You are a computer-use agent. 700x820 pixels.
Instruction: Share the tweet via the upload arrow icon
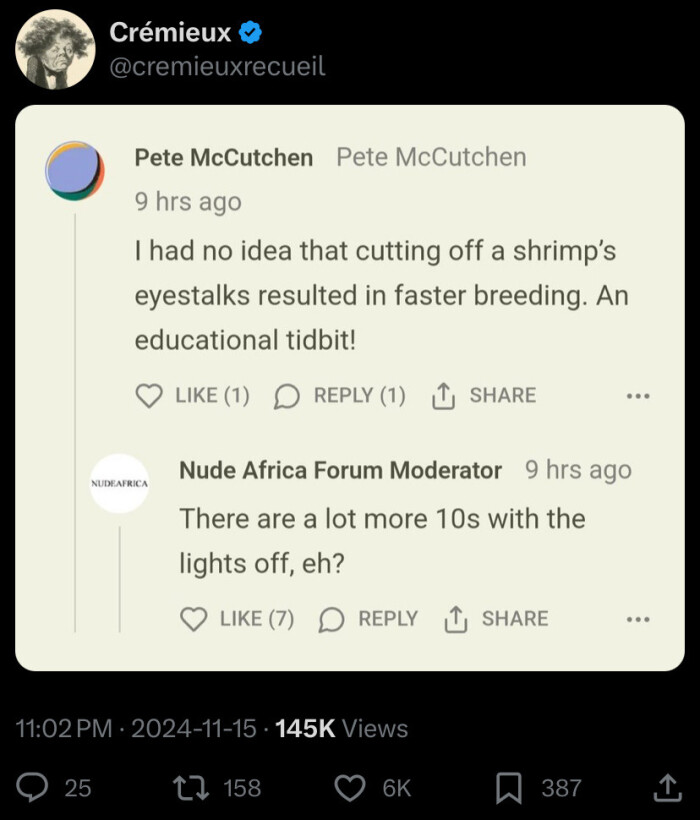(666, 788)
